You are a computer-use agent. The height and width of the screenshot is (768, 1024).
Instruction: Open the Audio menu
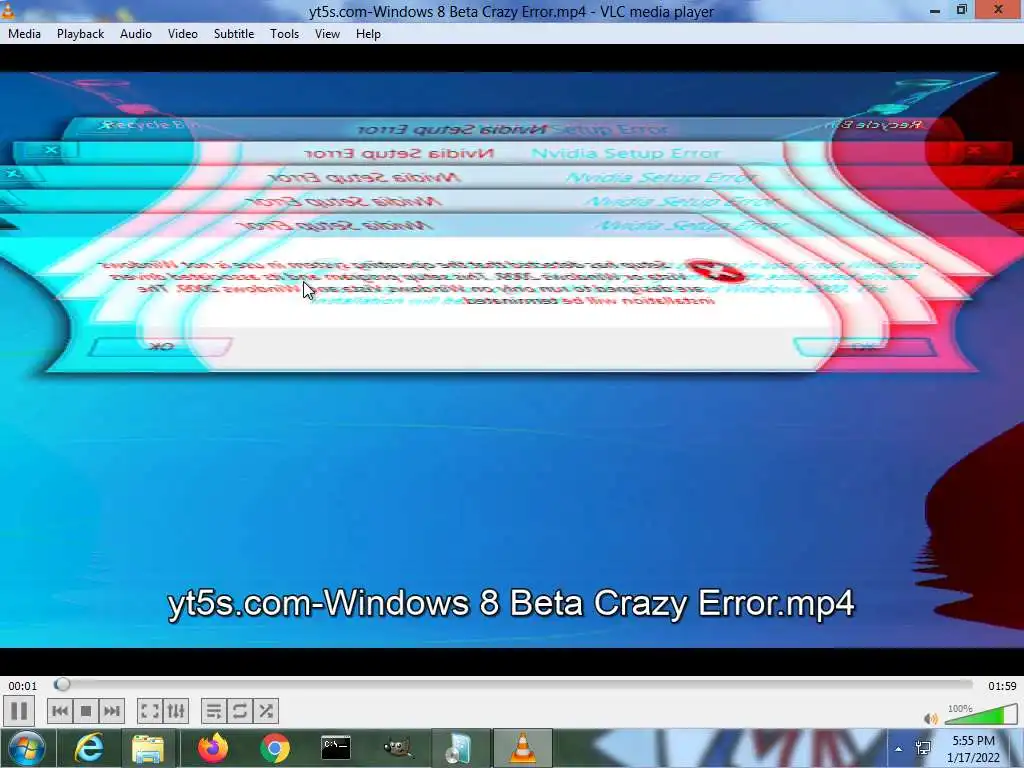click(x=136, y=34)
